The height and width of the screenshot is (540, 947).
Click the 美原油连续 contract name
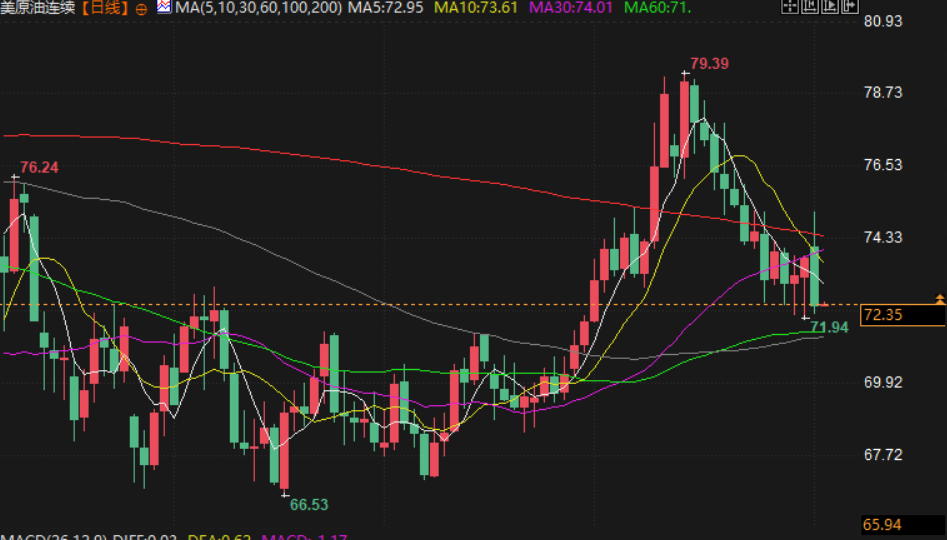point(38,8)
